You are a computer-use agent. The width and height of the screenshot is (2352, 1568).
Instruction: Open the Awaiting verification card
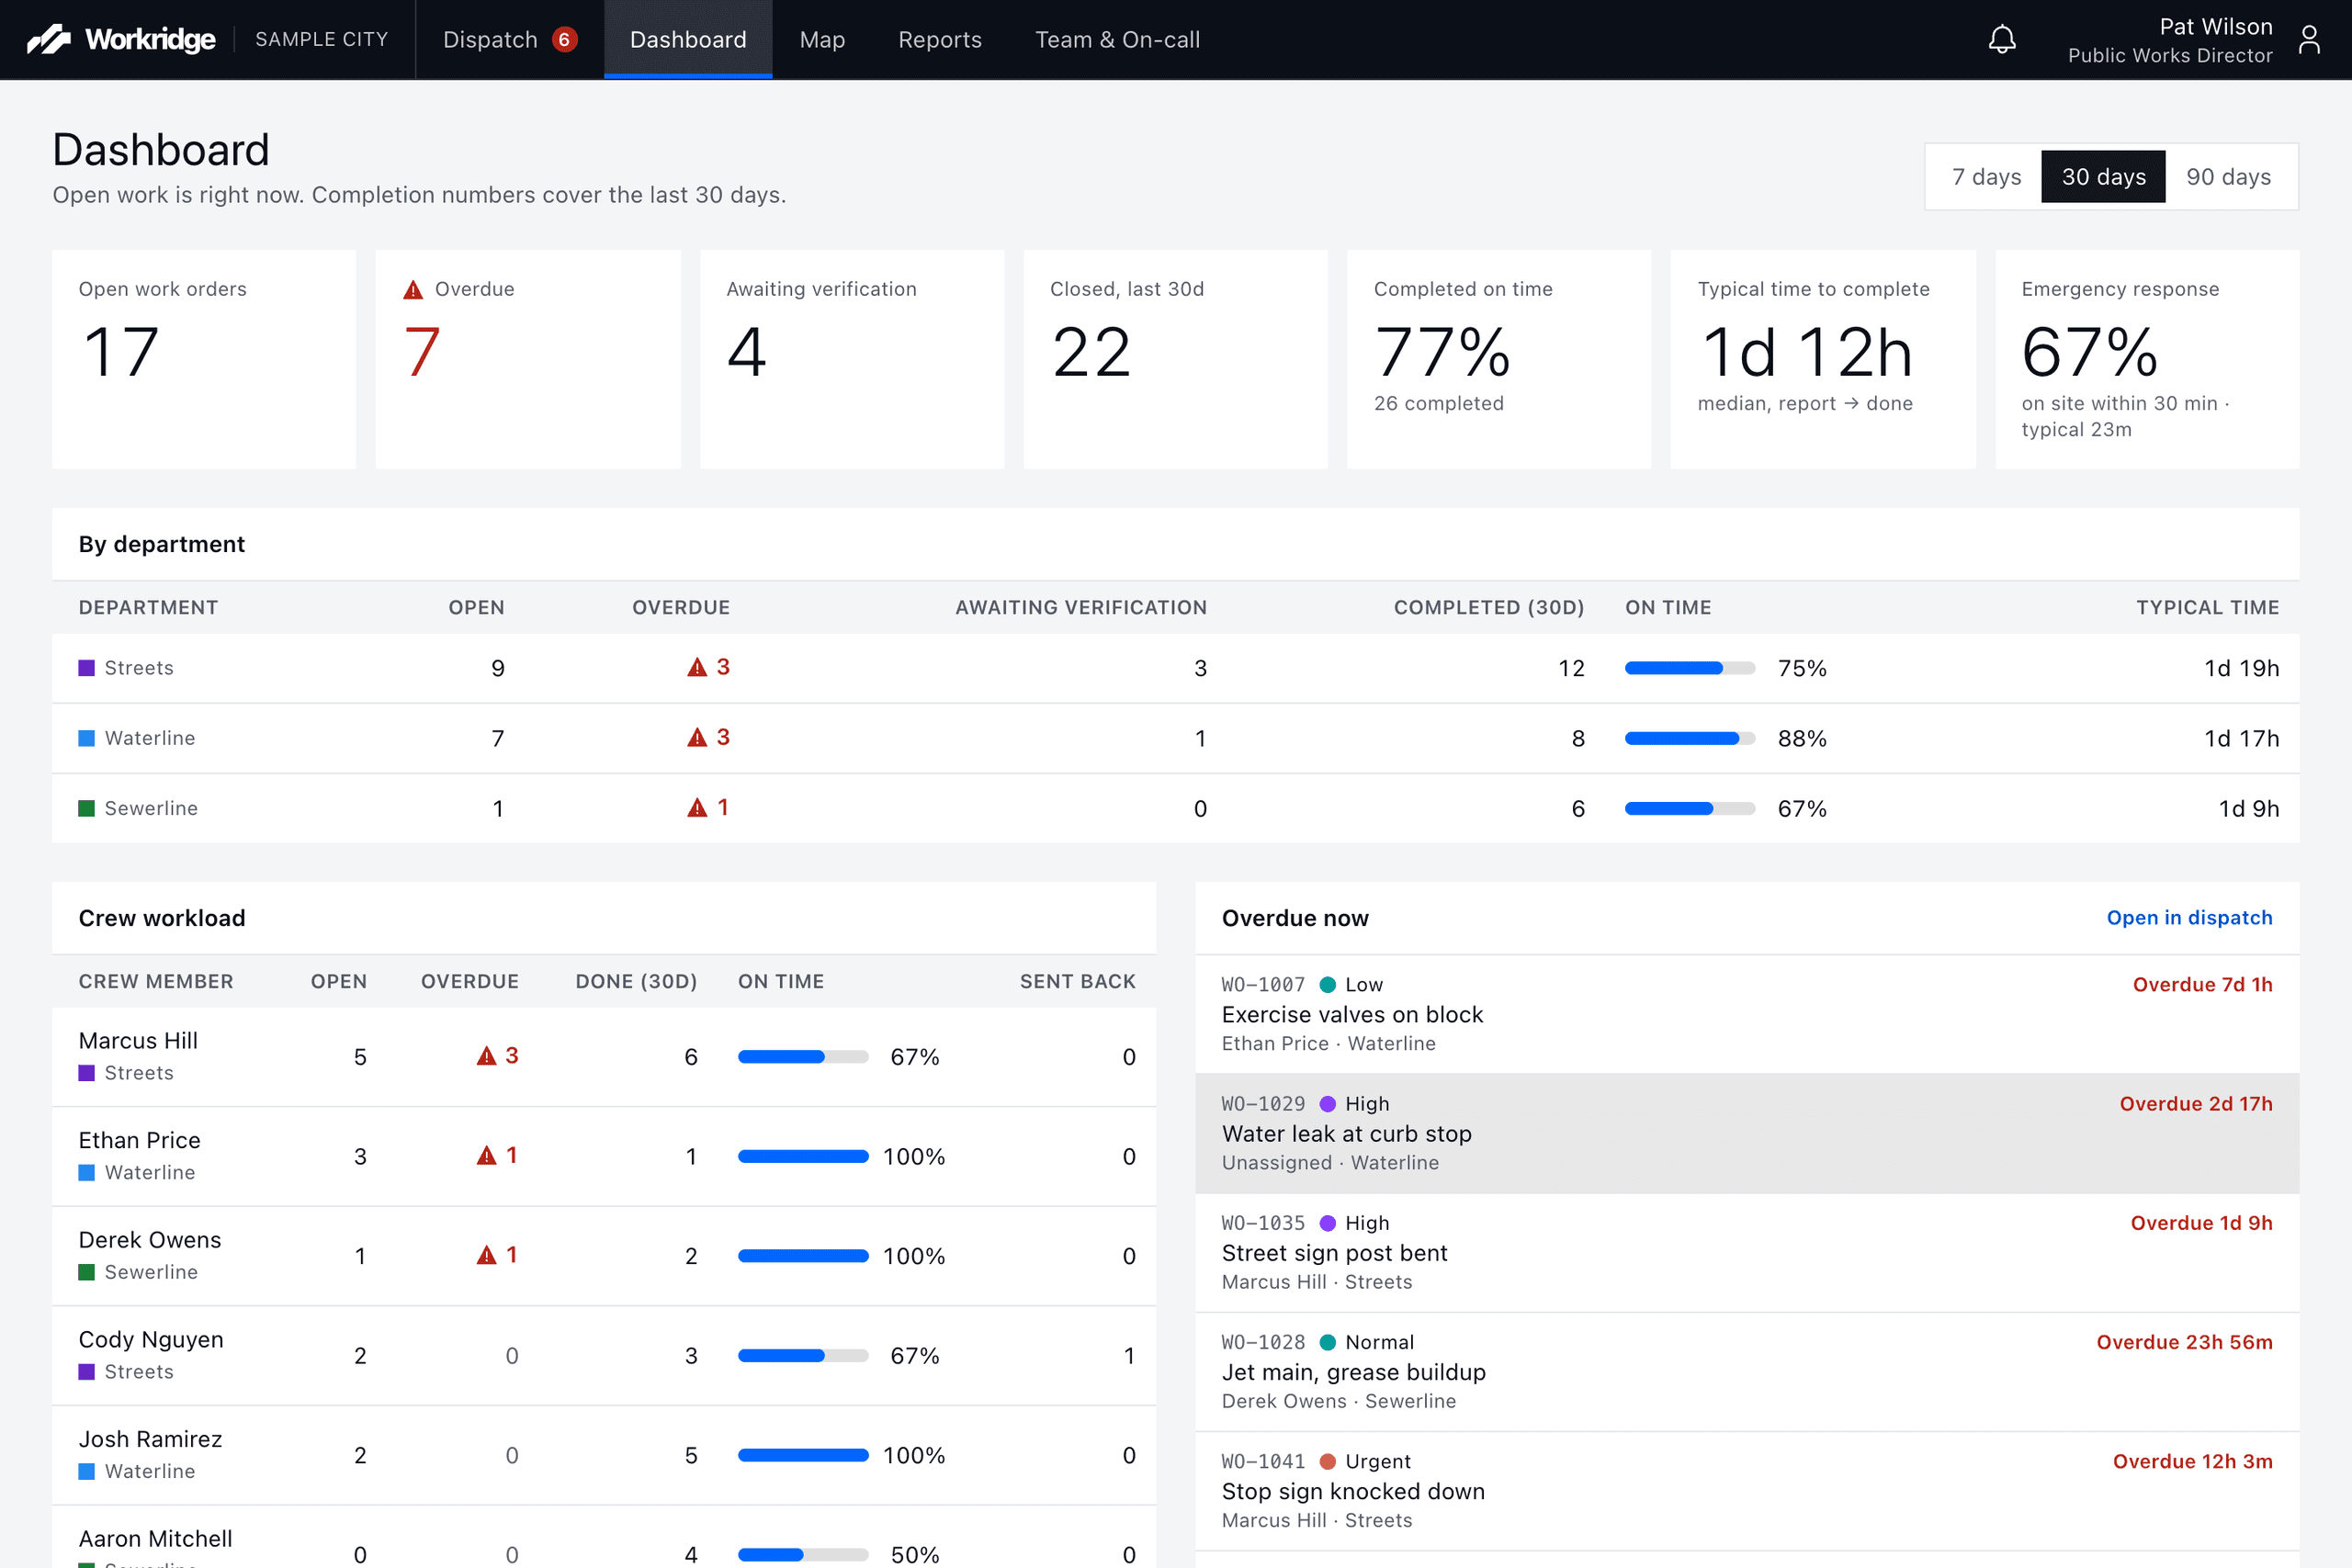pyautogui.click(x=852, y=359)
